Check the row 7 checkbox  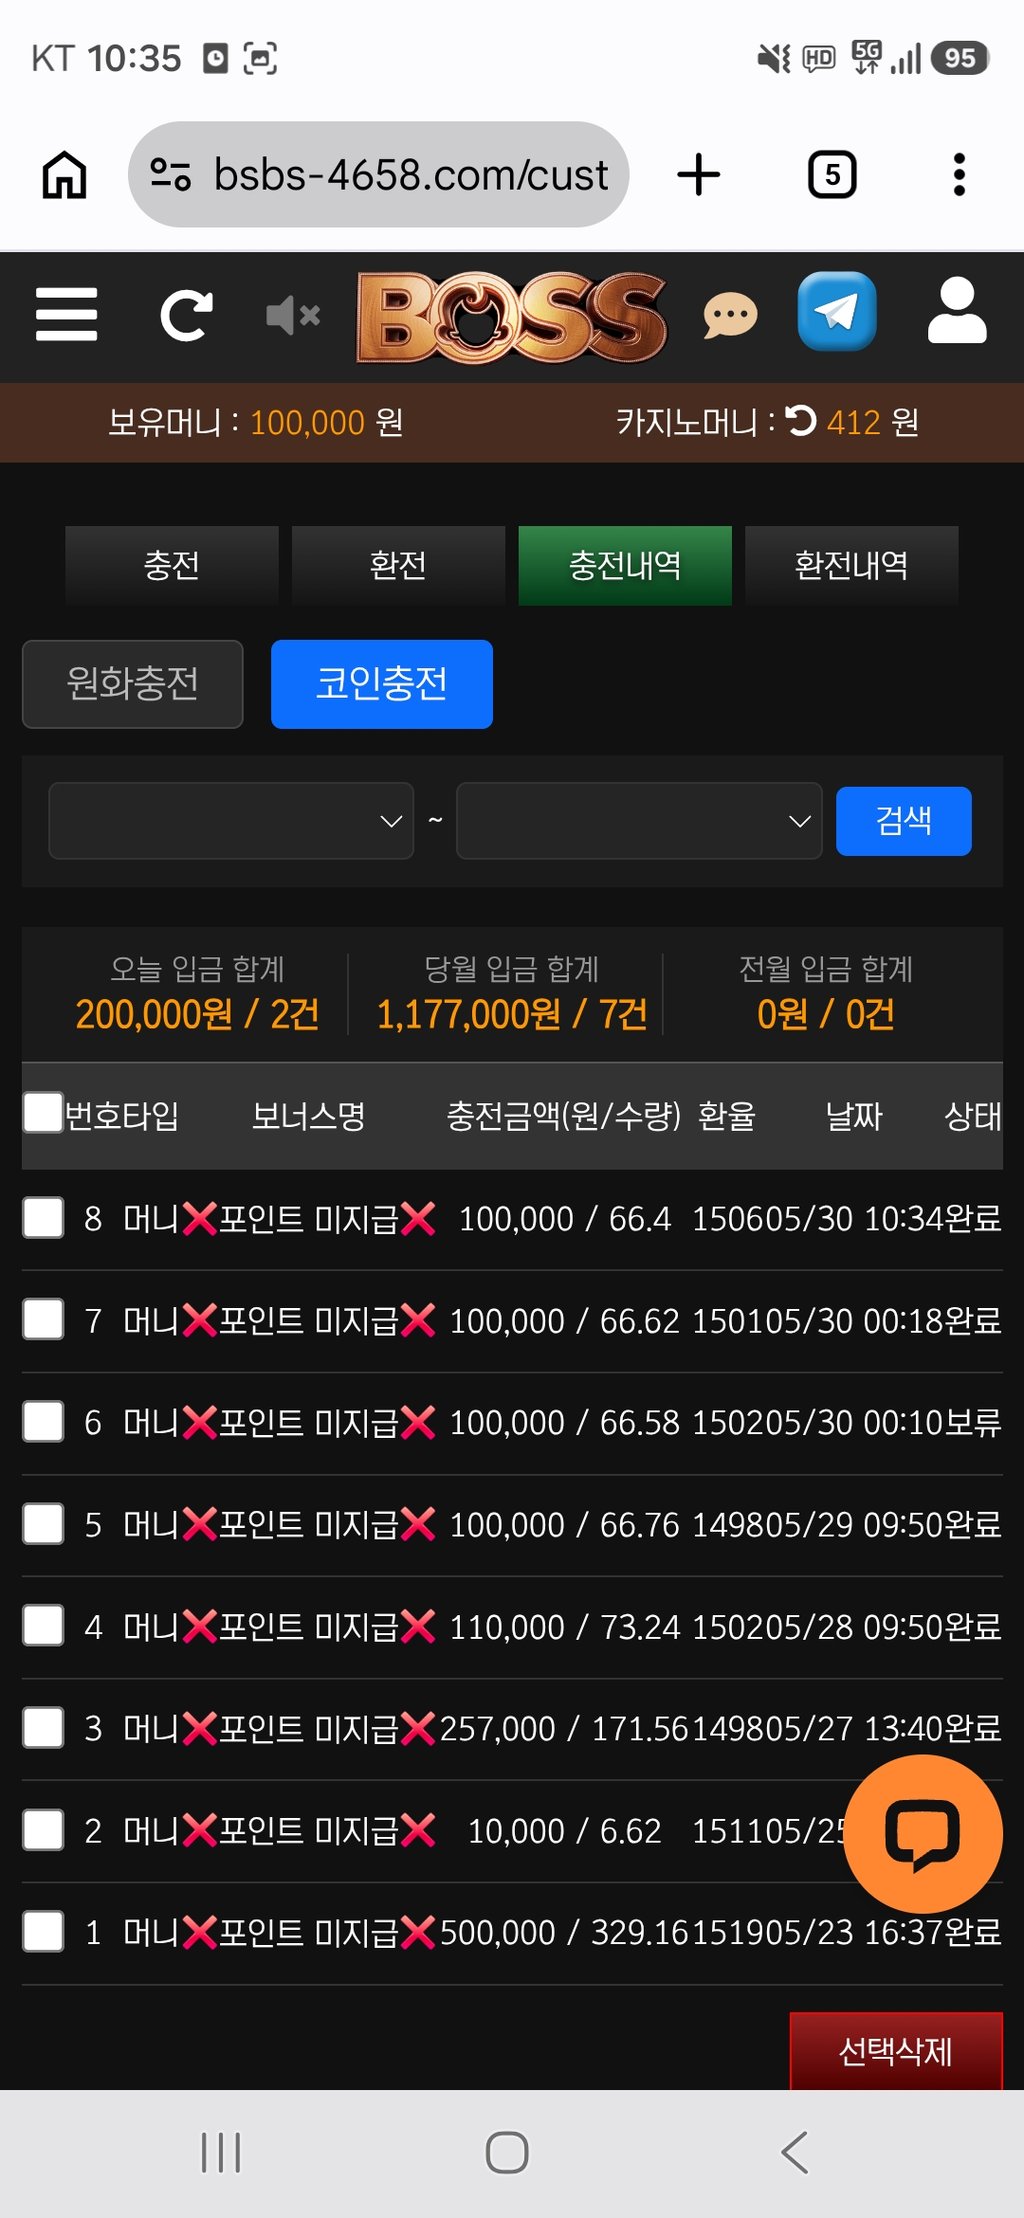[43, 1320]
